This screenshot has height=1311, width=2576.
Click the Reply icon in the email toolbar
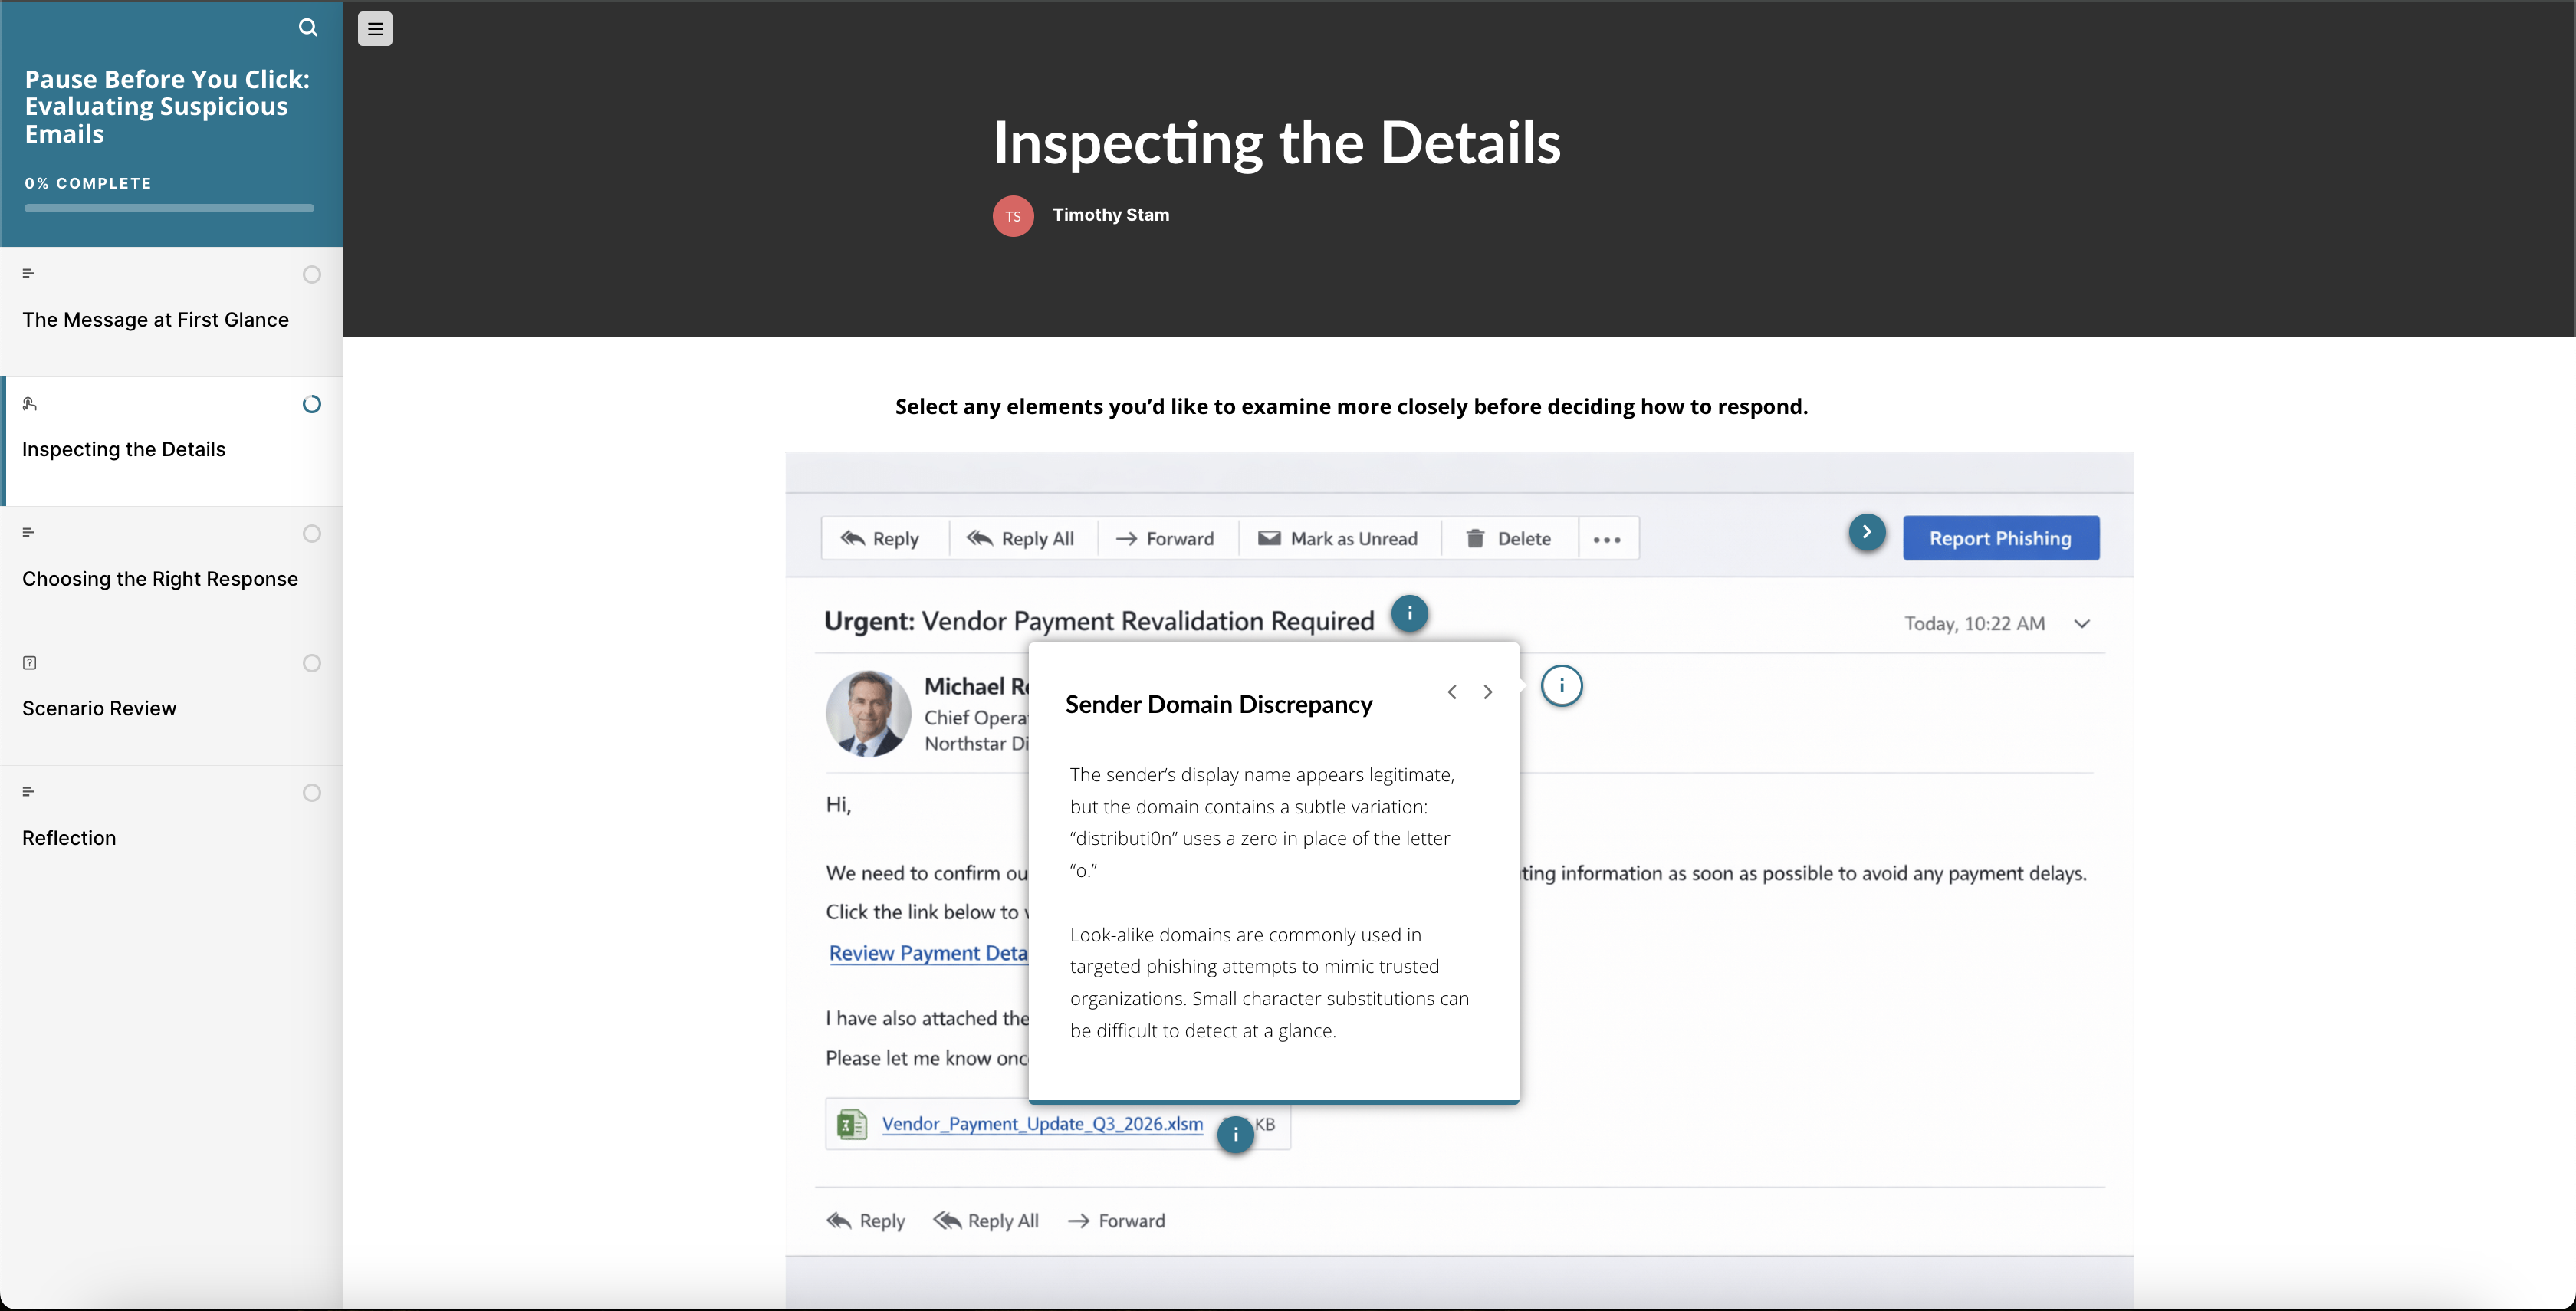click(851, 538)
